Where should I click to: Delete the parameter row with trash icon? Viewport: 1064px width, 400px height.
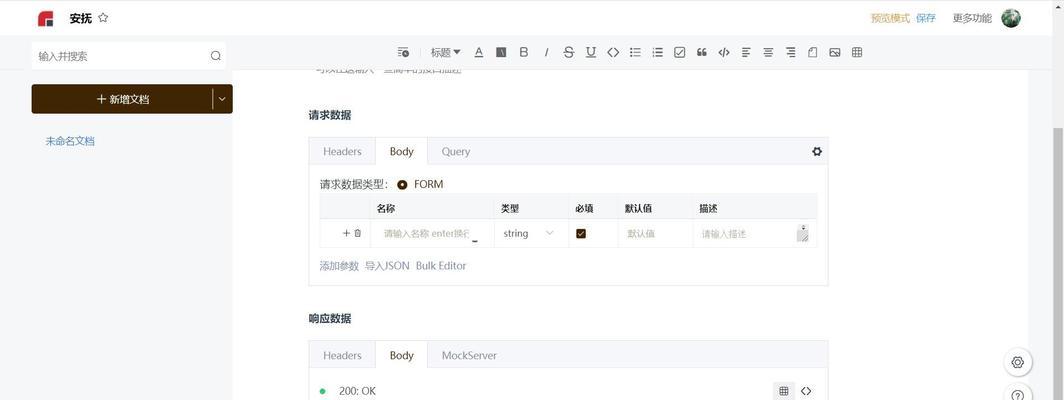(x=358, y=233)
